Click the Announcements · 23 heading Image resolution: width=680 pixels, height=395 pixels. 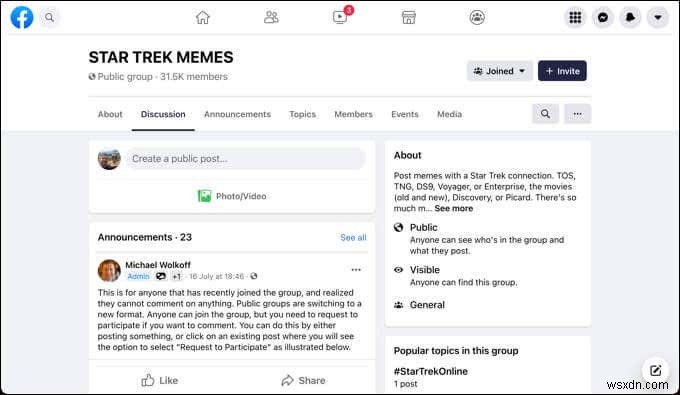click(x=144, y=237)
